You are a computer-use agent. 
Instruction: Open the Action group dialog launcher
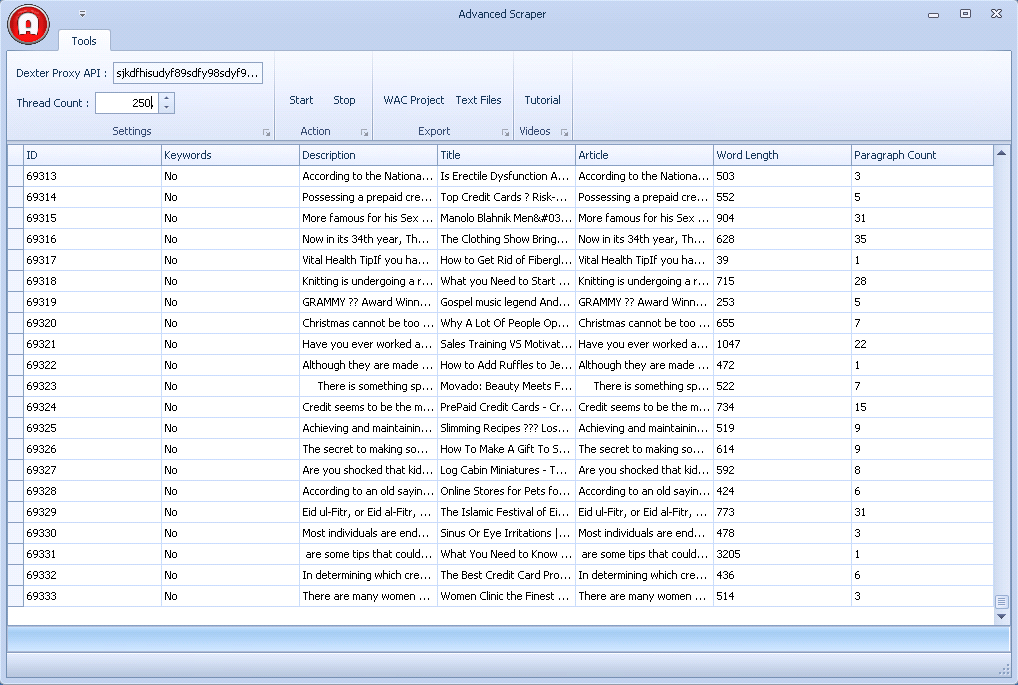[x=364, y=132]
